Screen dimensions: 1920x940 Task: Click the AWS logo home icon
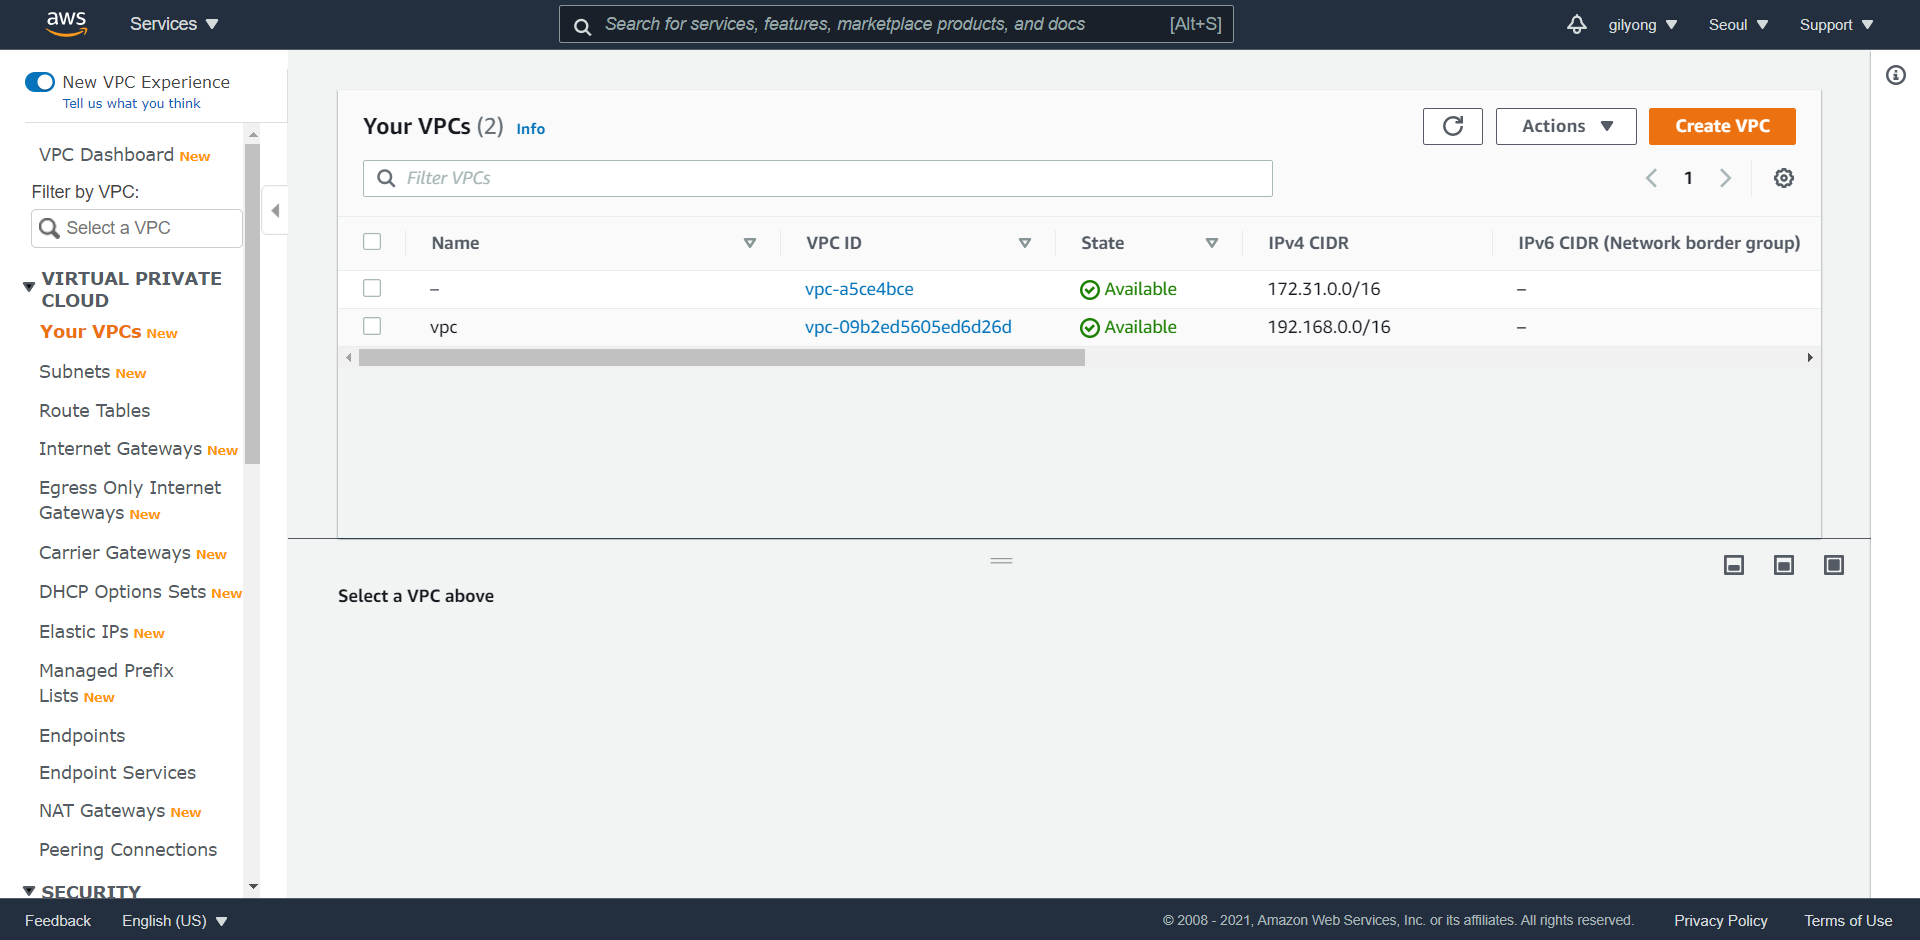click(66, 24)
